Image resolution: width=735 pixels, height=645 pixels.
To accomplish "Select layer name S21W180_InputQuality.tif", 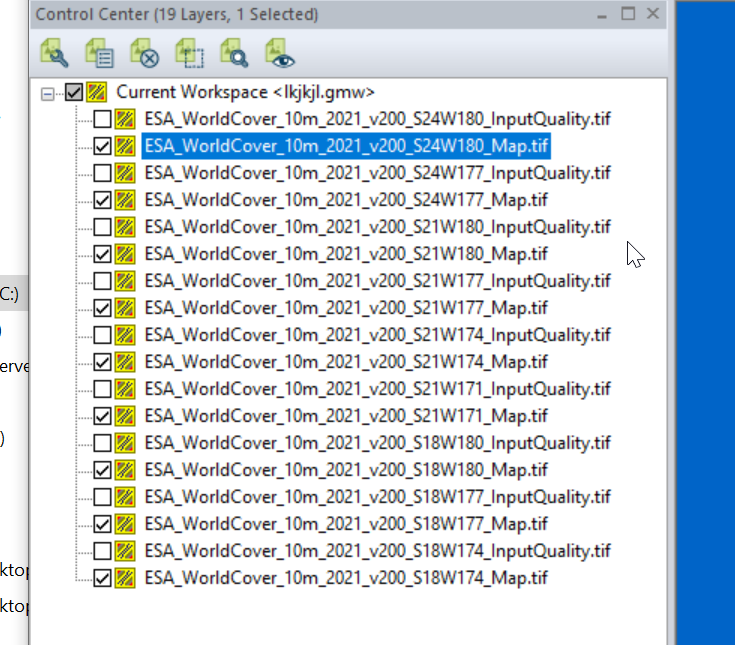I will pyautogui.click(x=377, y=227).
